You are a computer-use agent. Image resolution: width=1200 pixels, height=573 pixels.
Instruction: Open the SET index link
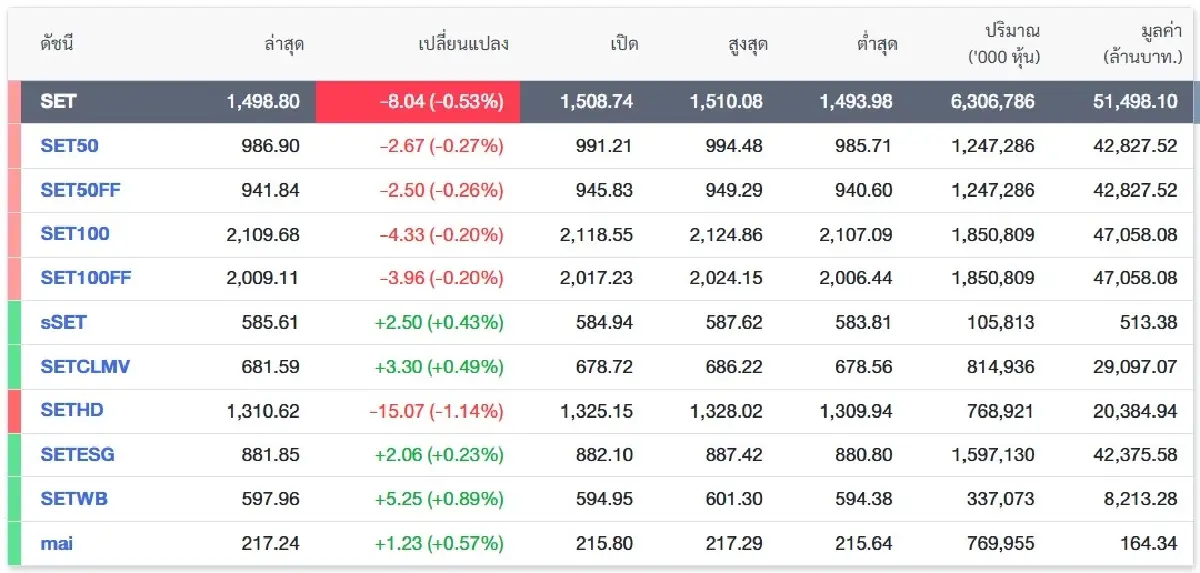click(x=58, y=102)
